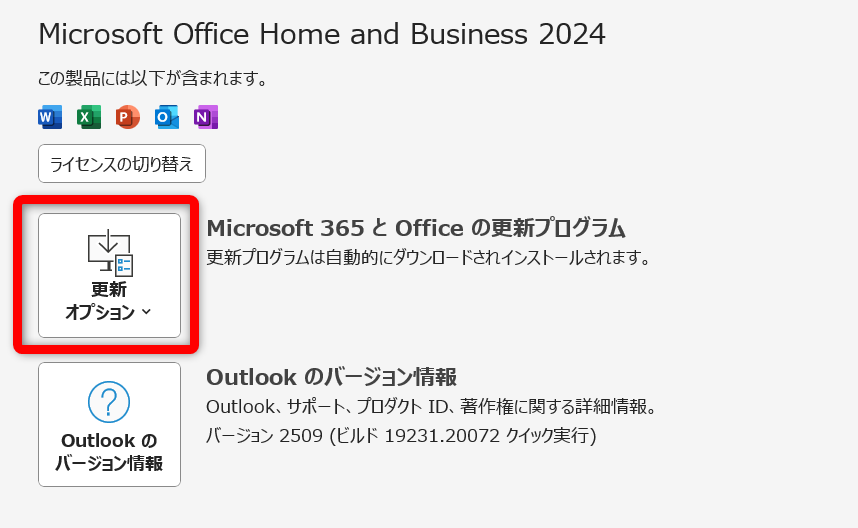Image resolution: width=858 pixels, height=528 pixels.
Task: Click the question mark circle icon
Action: coord(109,401)
